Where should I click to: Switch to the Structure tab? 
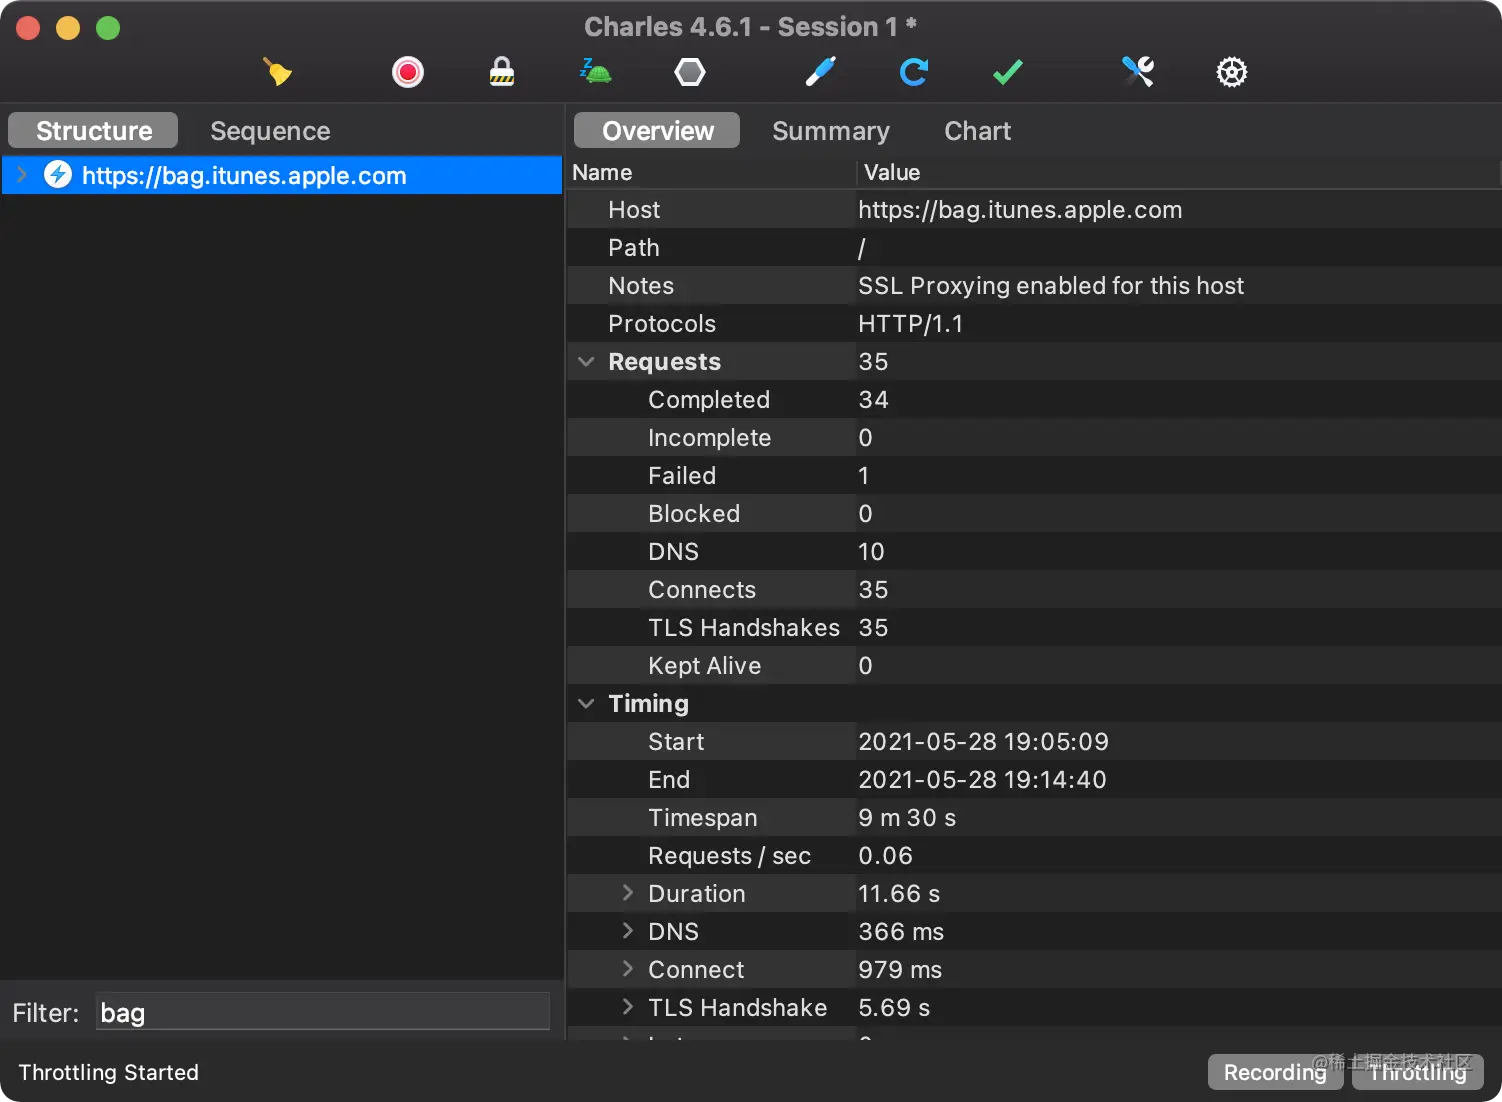point(93,131)
